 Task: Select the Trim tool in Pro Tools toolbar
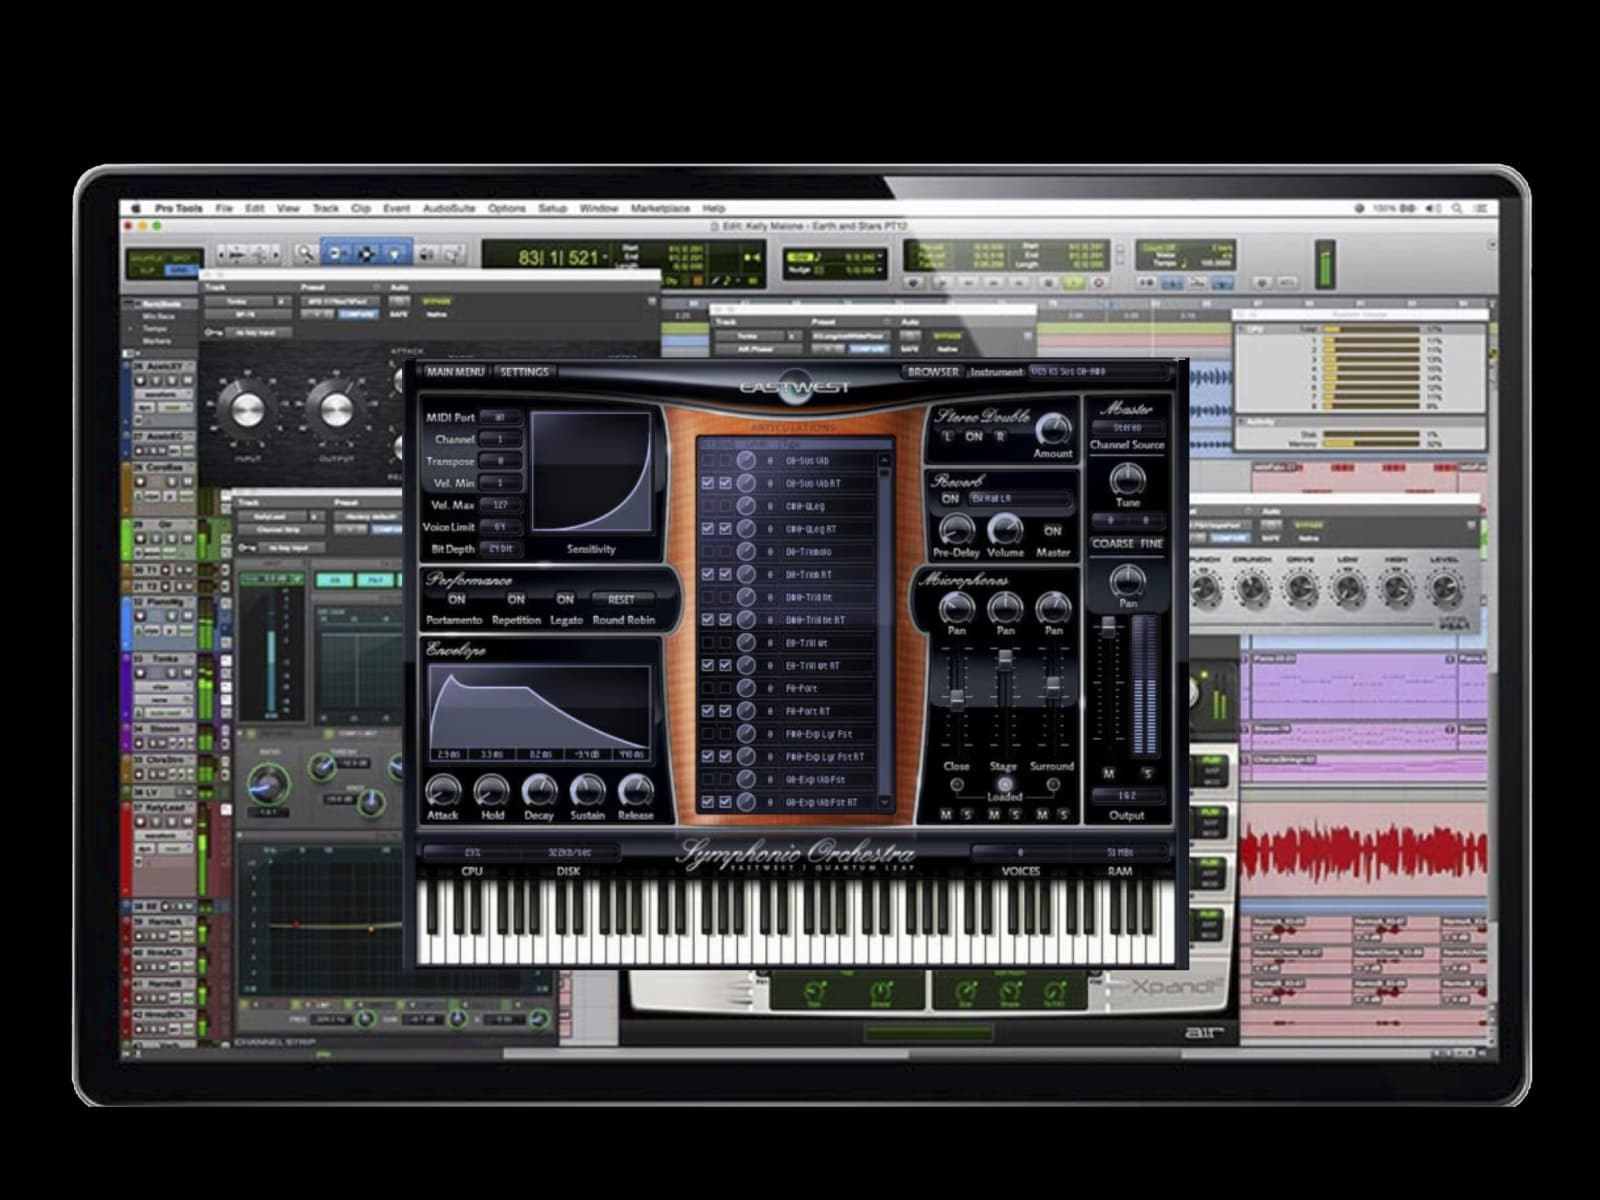pos(336,254)
